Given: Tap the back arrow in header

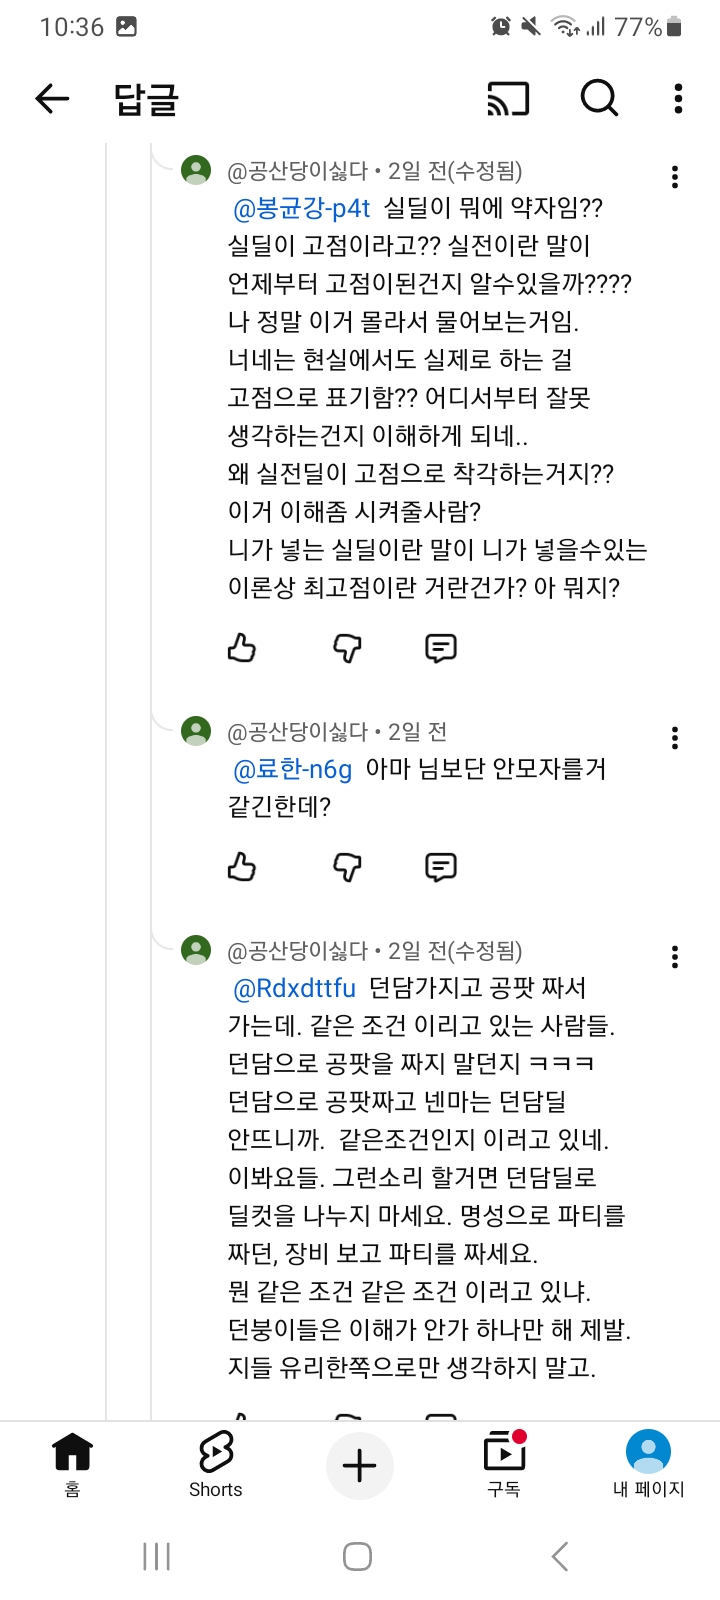Looking at the screenshot, I should (x=52, y=98).
